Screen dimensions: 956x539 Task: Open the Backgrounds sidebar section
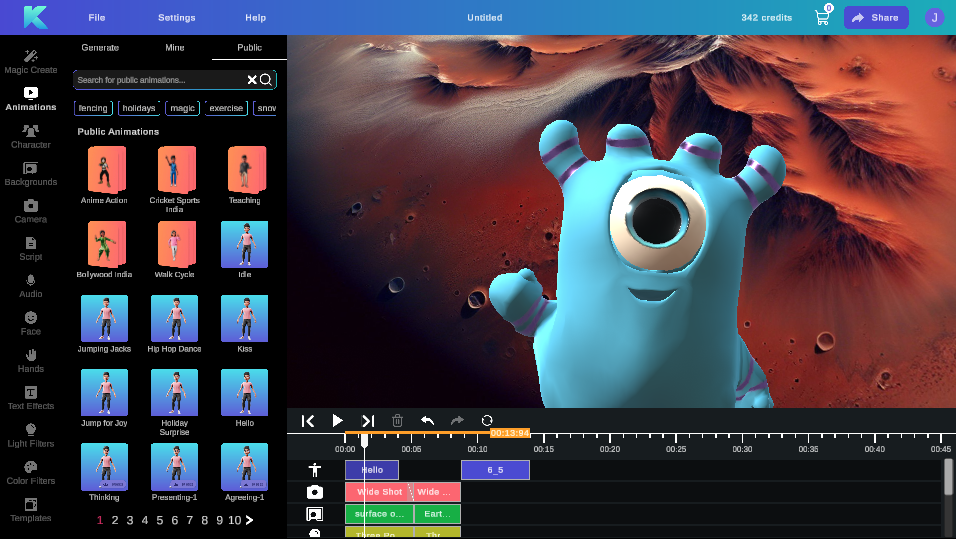(30, 174)
